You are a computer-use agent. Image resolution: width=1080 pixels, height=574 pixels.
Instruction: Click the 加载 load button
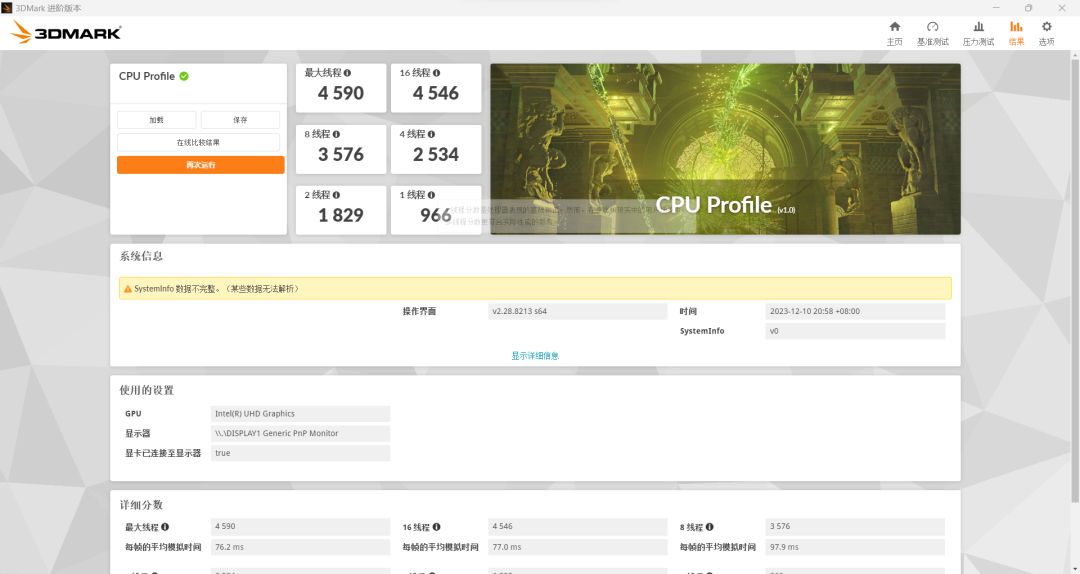(x=156, y=120)
